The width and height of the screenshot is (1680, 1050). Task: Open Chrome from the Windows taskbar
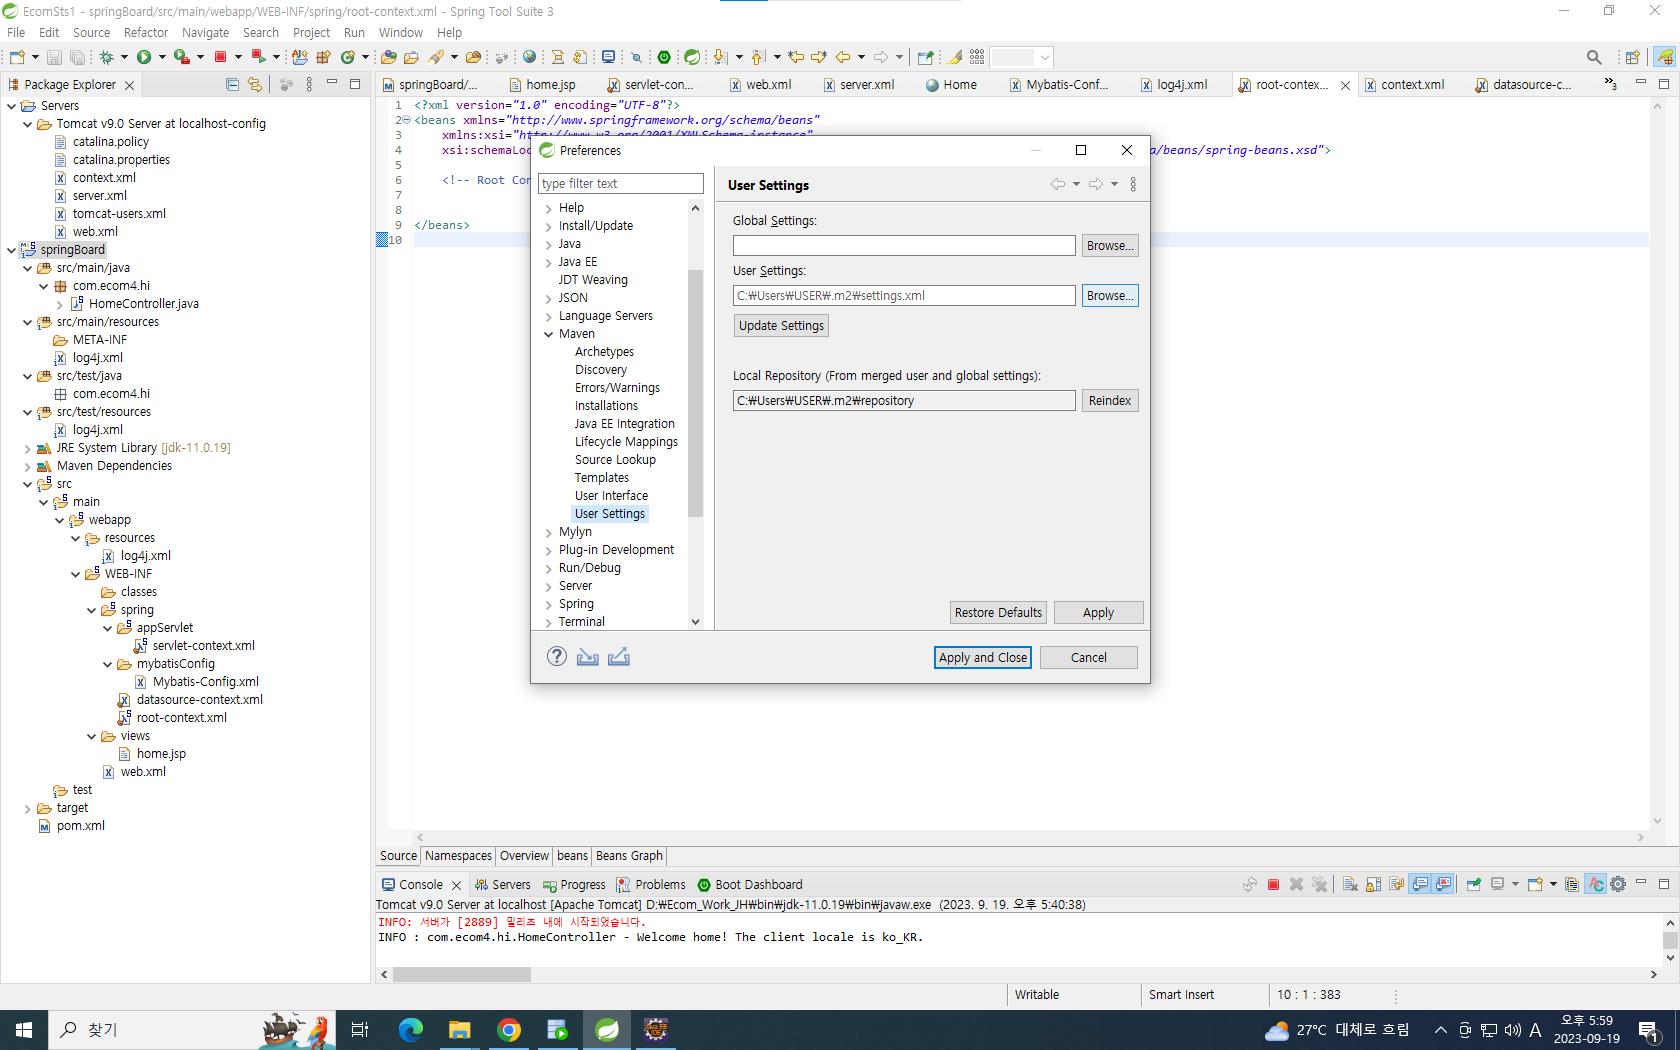(x=509, y=1030)
